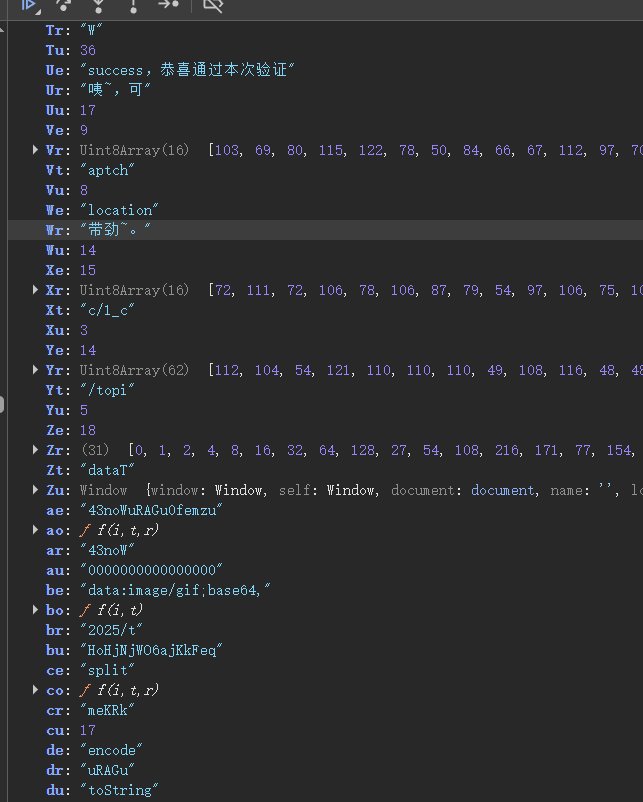Viewport: 643px width, 802px height.
Task: Expand the co function f(i, t, r)
Action: pyautogui.click(x=35, y=689)
